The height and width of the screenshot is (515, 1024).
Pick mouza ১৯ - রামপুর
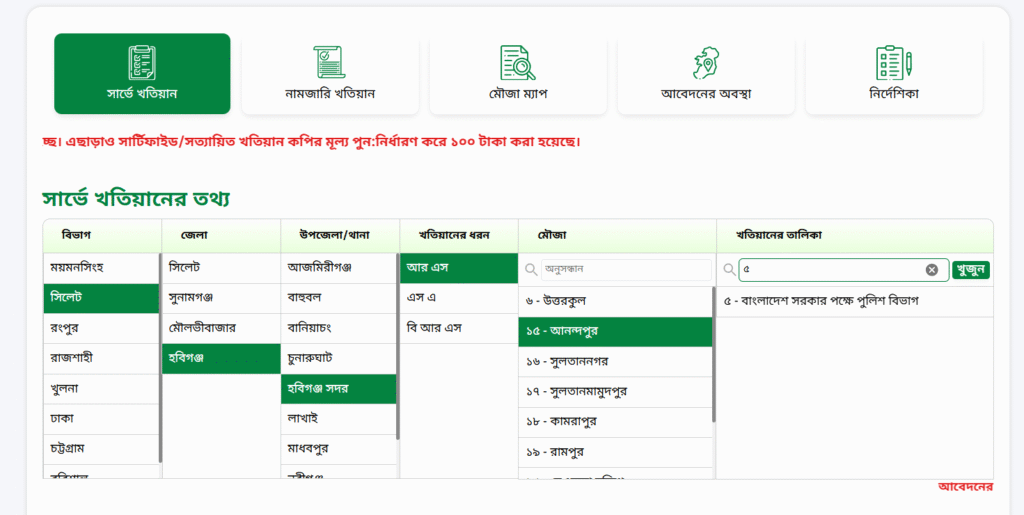615,452
